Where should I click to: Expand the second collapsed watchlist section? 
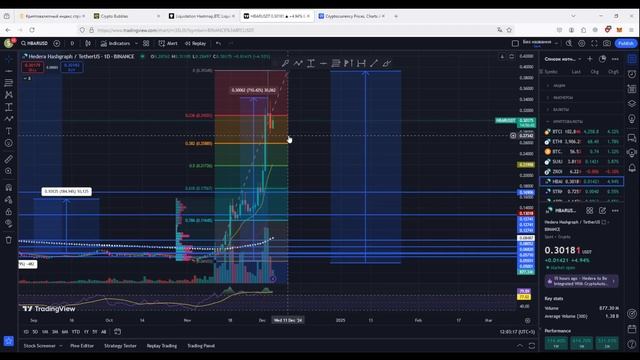[548, 98]
